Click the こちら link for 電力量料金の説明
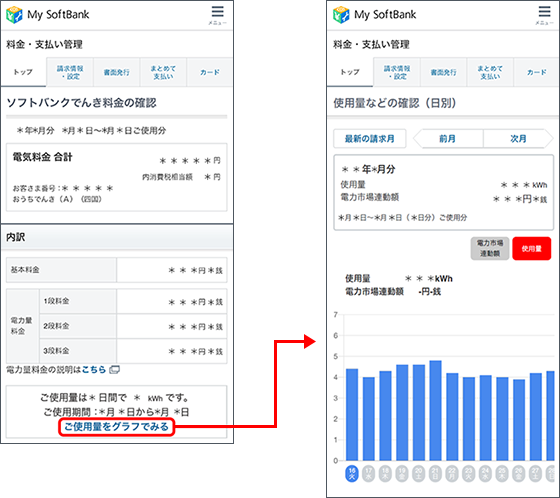The height and width of the screenshot is (498, 560). pos(94,369)
